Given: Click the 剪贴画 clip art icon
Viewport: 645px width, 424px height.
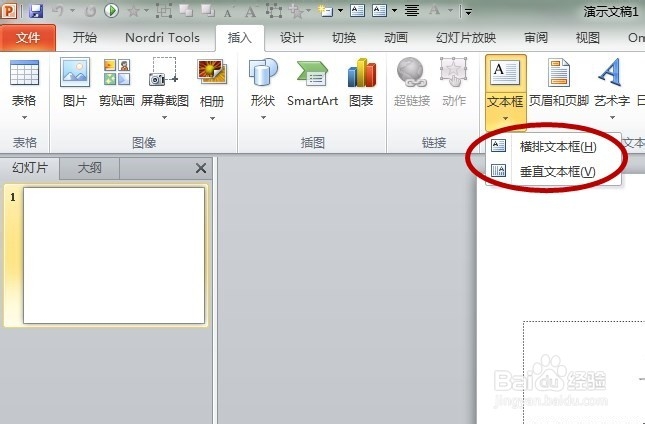Looking at the screenshot, I should tap(117, 72).
